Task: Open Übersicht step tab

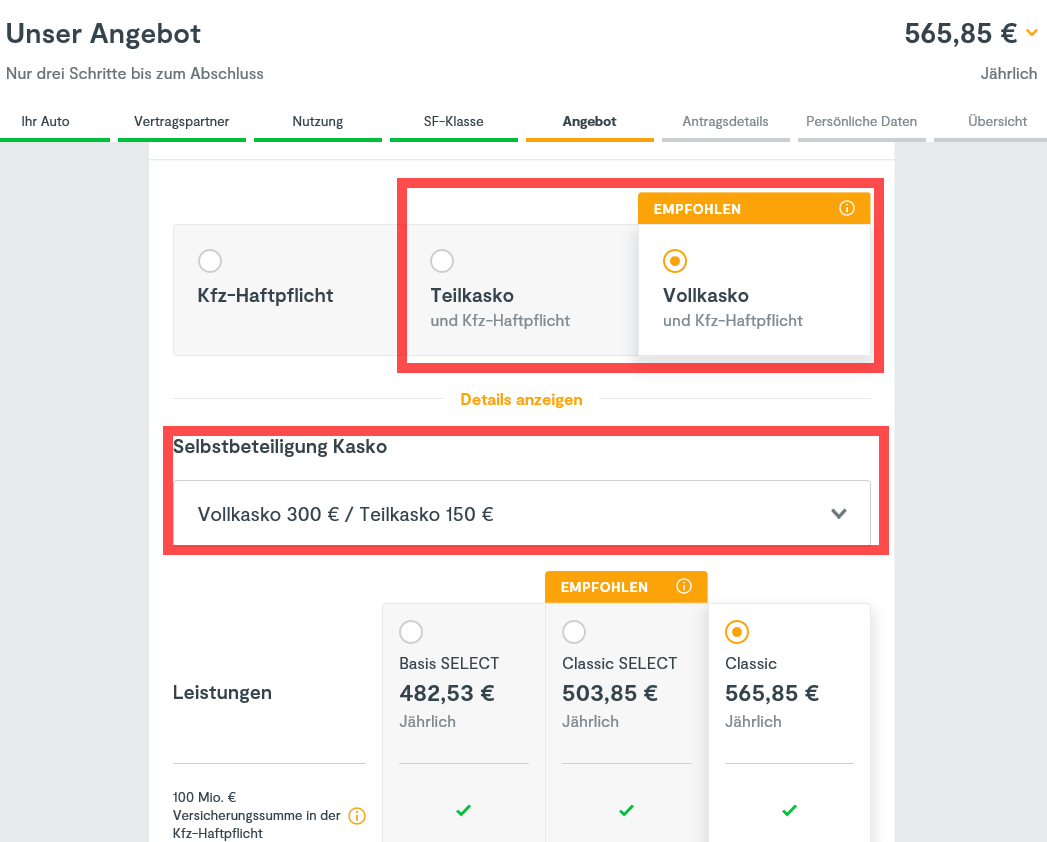Action: point(998,122)
